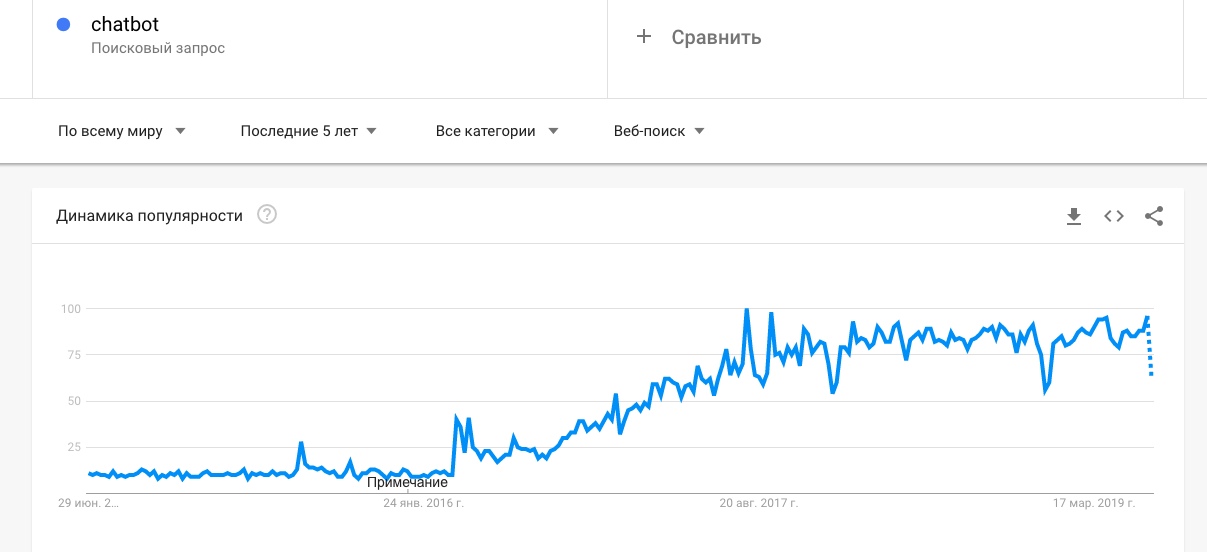Image resolution: width=1207 pixels, height=552 pixels.
Task: Click the 17 мар. 2019 г. axis label
Action: 1095,504
